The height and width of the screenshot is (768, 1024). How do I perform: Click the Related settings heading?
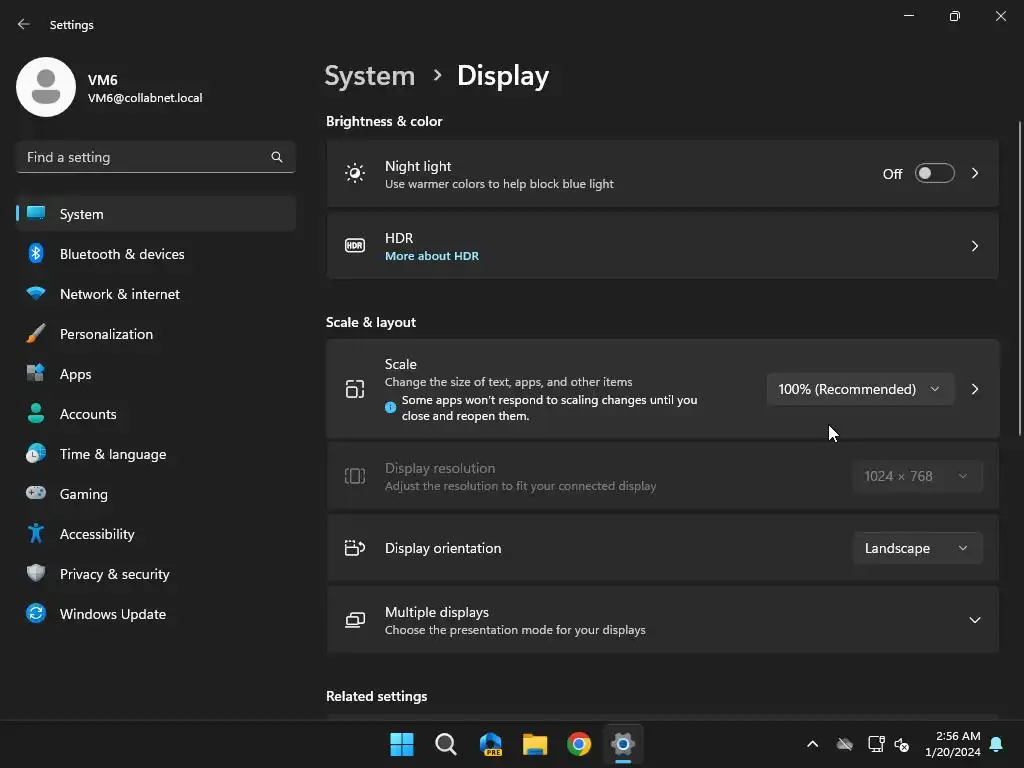[x=376, y=696]
